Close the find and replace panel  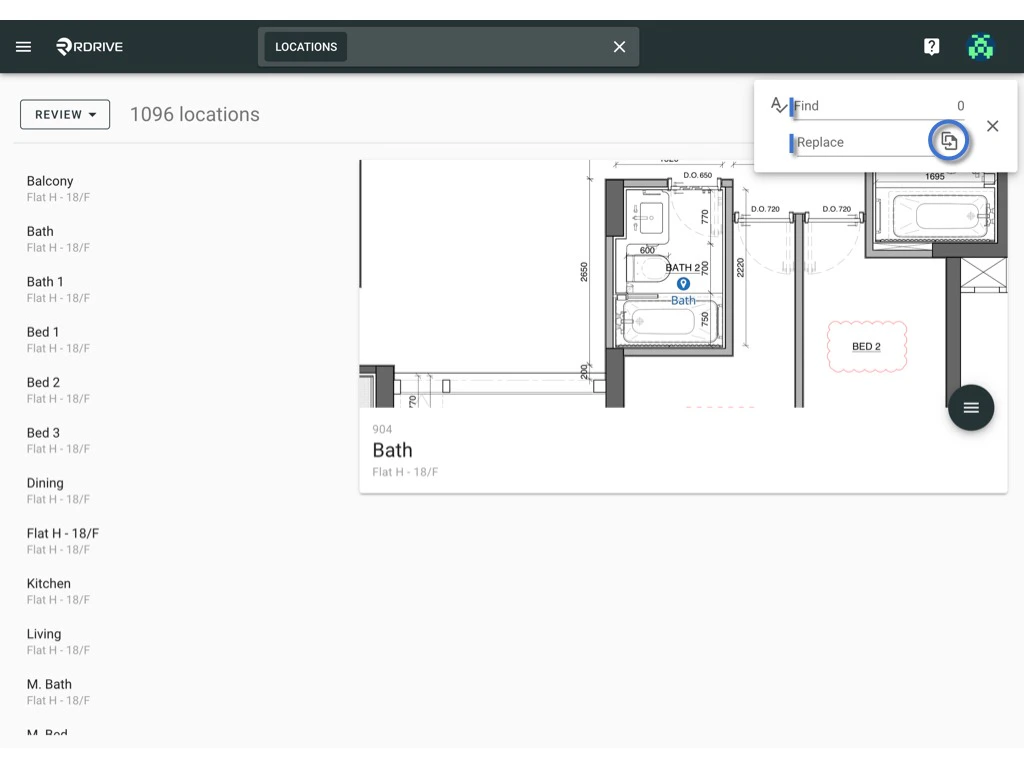pos(992,126)
